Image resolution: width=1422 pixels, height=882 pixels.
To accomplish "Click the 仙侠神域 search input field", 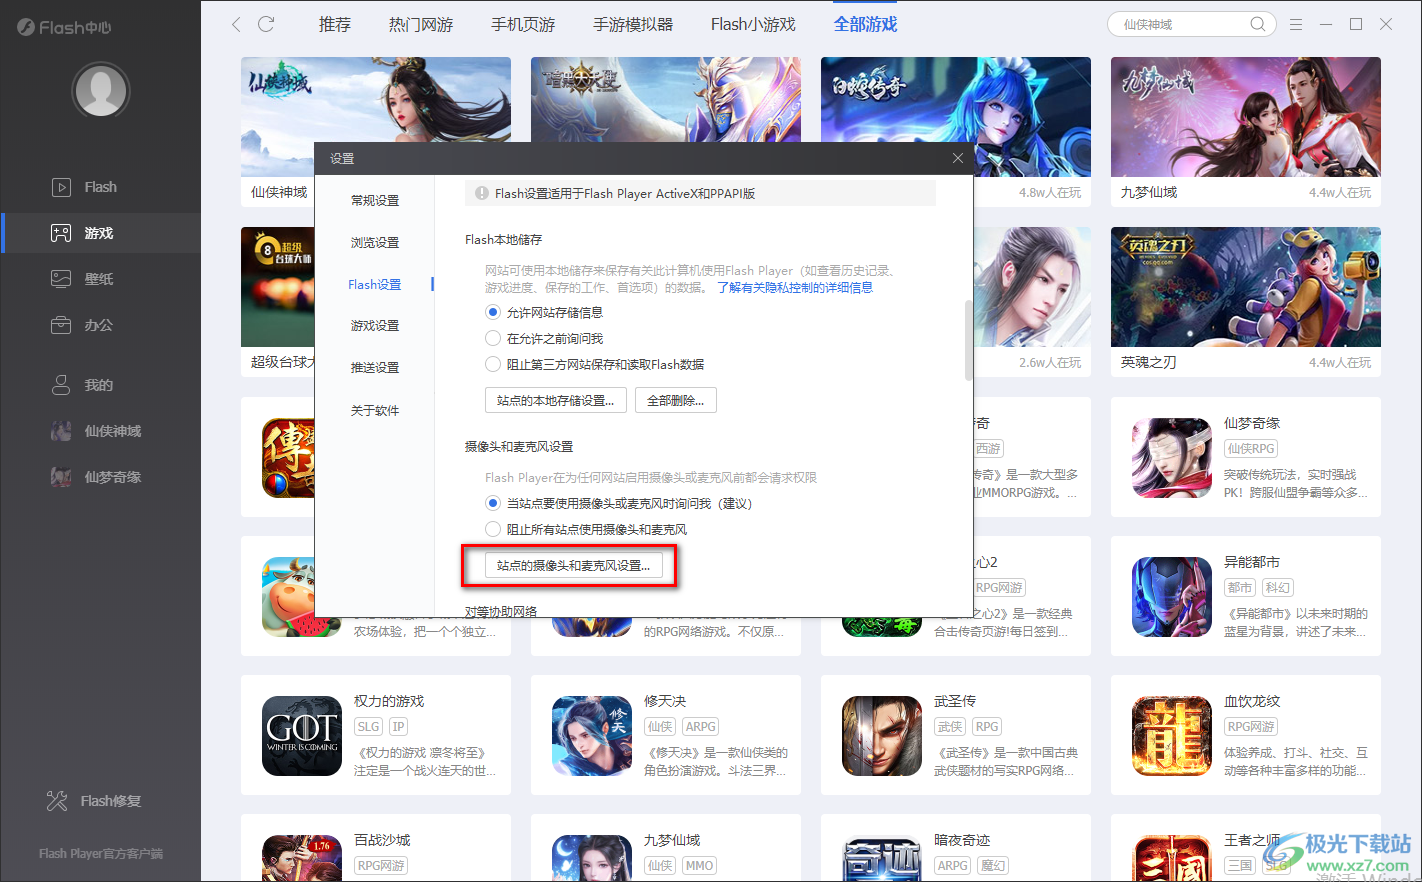I will (1183, 24).
